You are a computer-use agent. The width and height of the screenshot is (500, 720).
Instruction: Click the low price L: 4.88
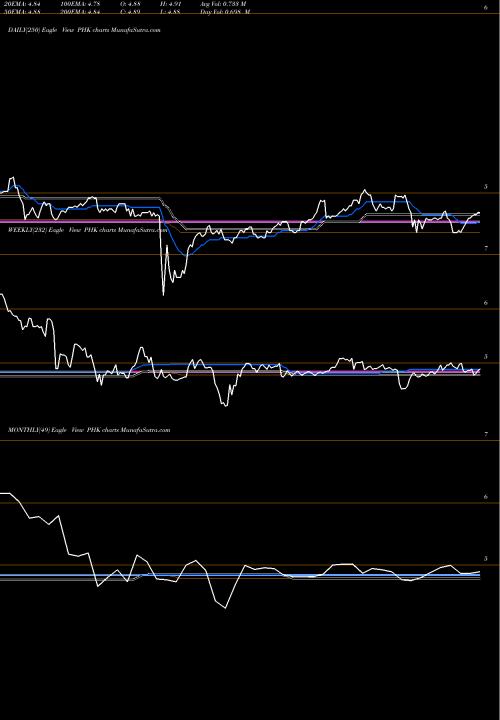(171, 12)
